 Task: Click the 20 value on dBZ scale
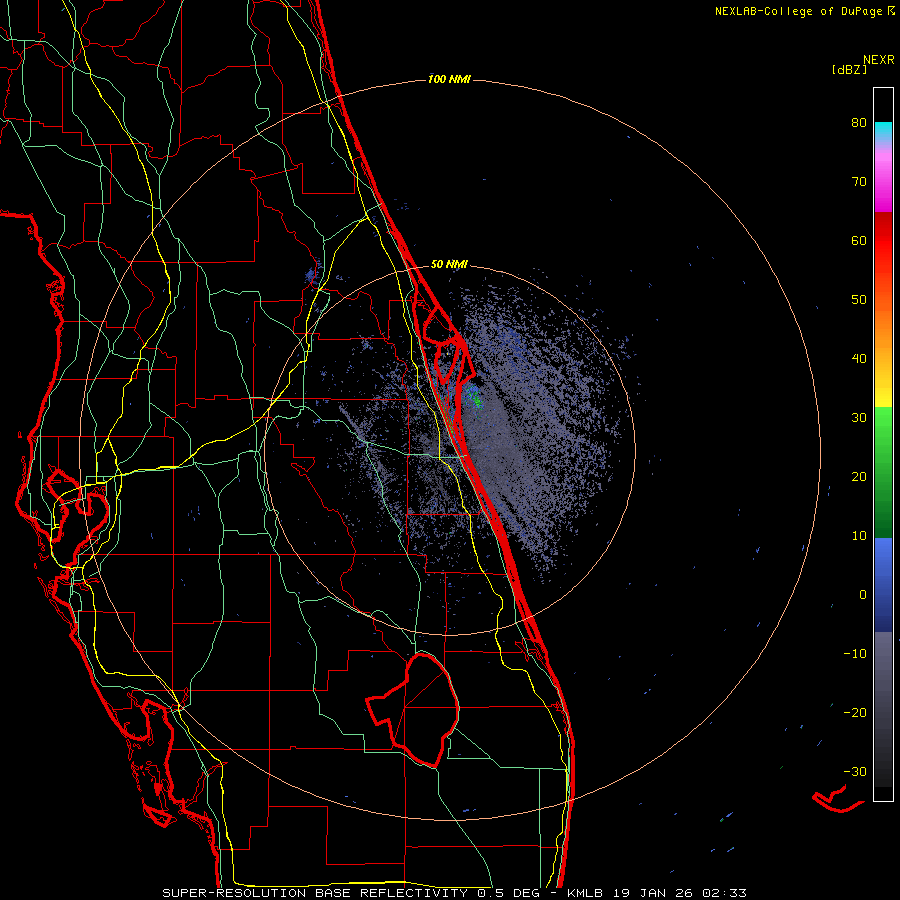tap(859, 476)
